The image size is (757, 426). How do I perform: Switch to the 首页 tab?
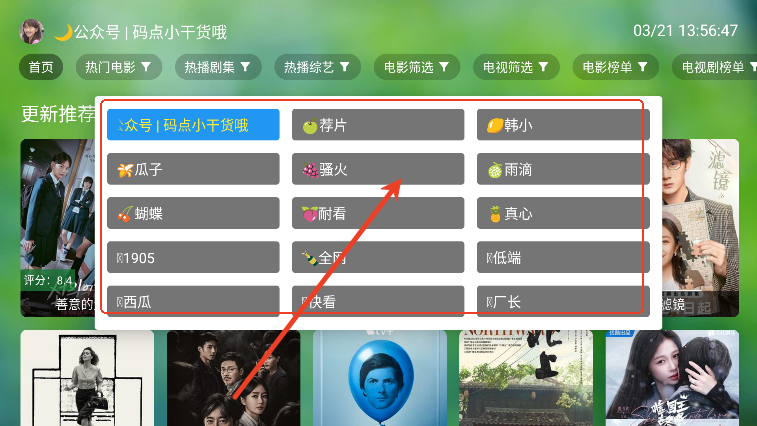tap(41, 67)
